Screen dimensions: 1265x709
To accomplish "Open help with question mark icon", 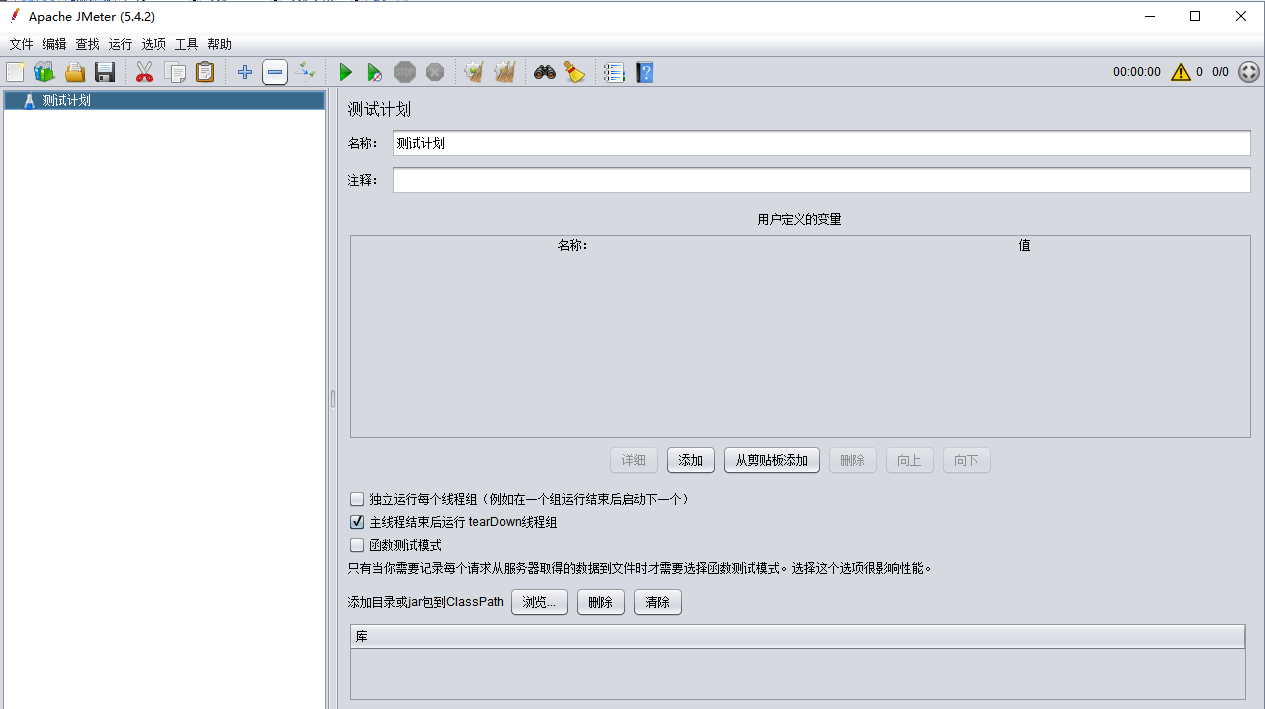I will coord(645,72).
